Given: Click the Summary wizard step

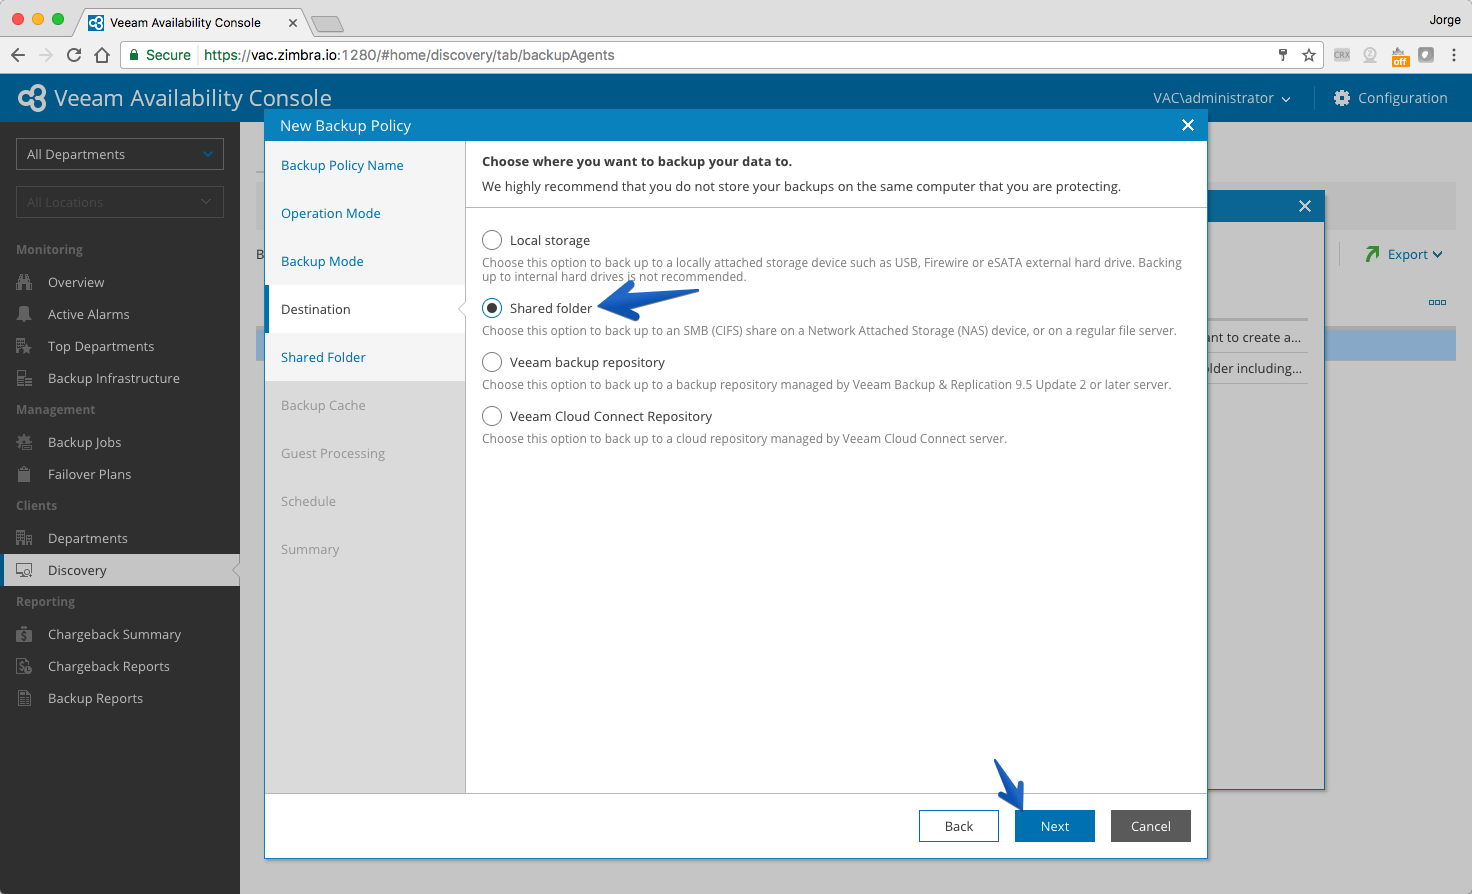Looking at the screenshot, I should pyautogui.click(x=310, y=549).
